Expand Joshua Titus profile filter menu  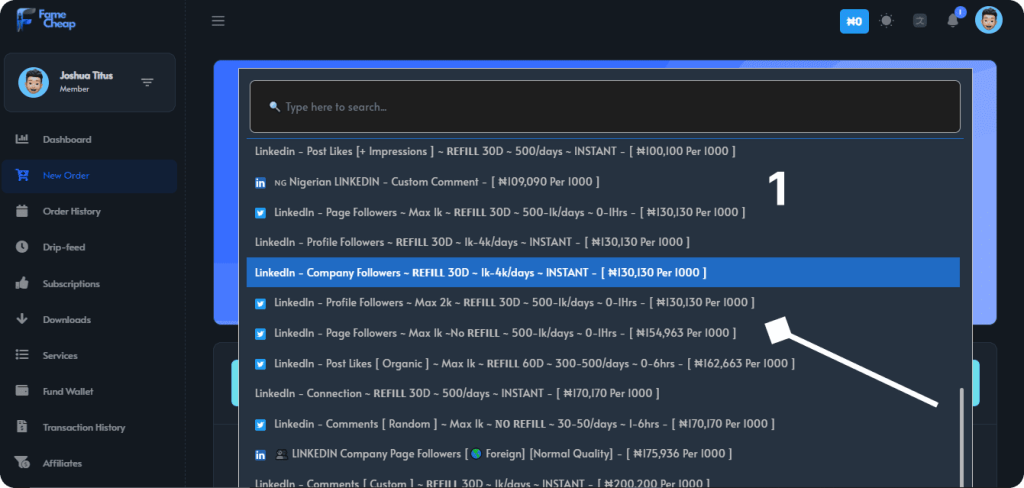[148, 82]
